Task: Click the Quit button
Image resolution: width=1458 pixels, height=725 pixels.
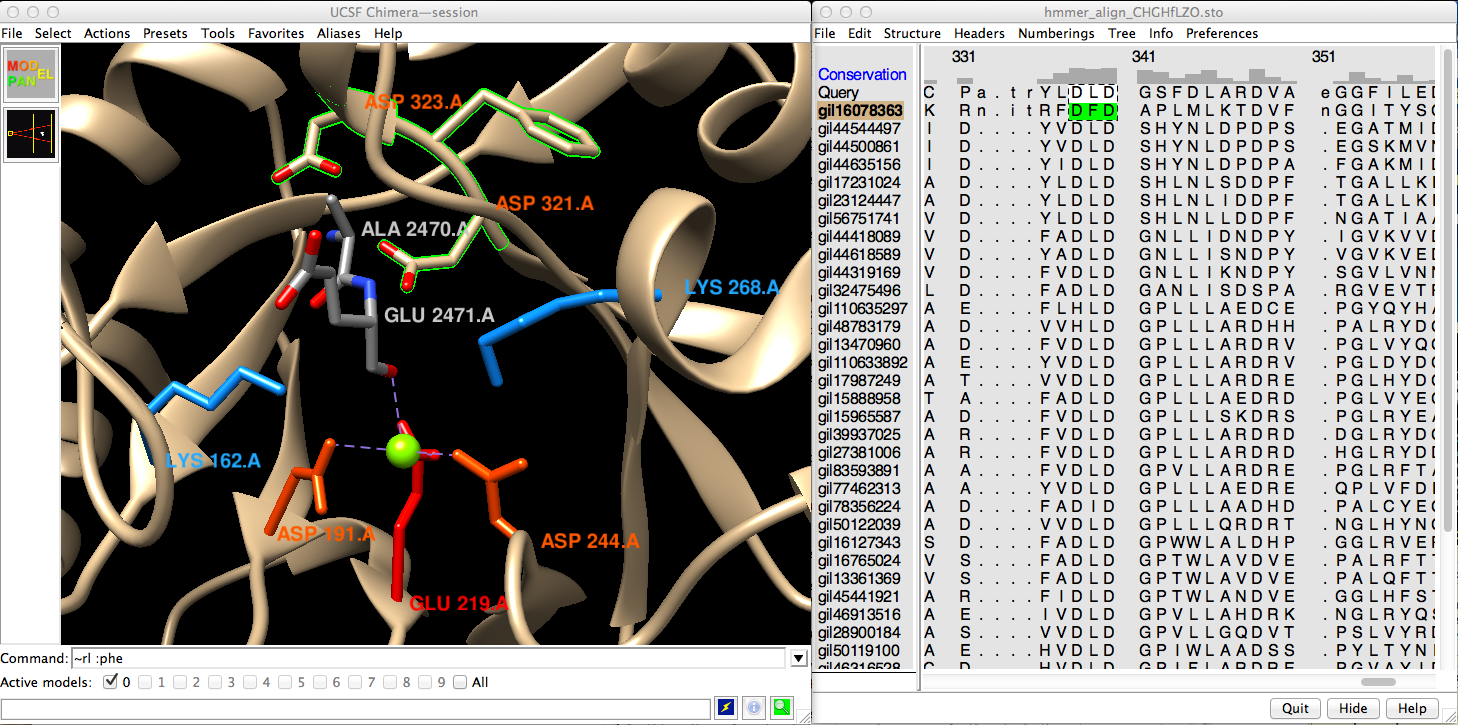Action: coord(1295,708)
